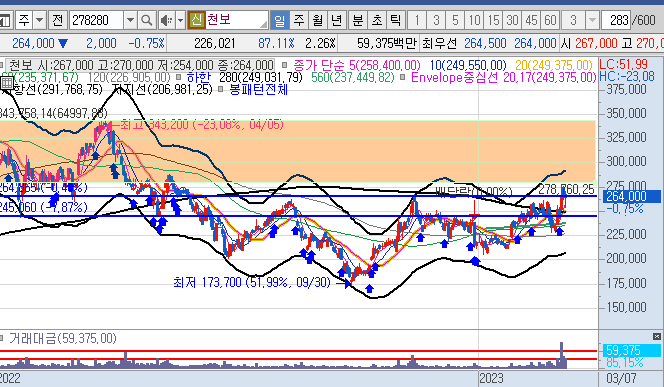Click the 최저 173,700 low marker label
664x387 pixels.
(252, 282)
